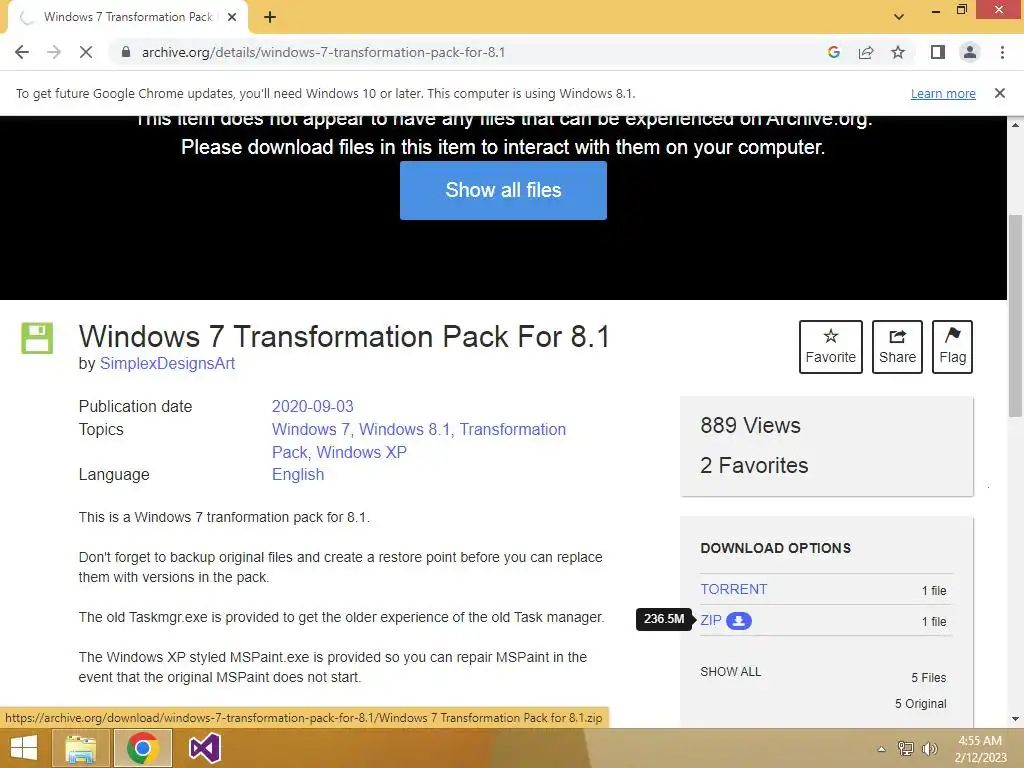Image resolution: width=1024 pixels, height=768 pixels.
Task: Bookmark this page with star icon
Action: tap(898, 52)
